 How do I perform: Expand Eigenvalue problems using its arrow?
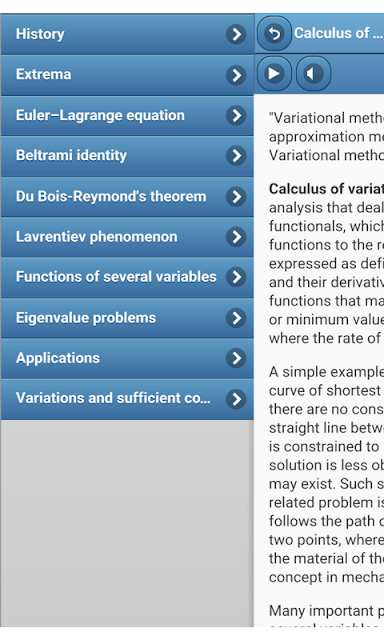click(236, 318)
